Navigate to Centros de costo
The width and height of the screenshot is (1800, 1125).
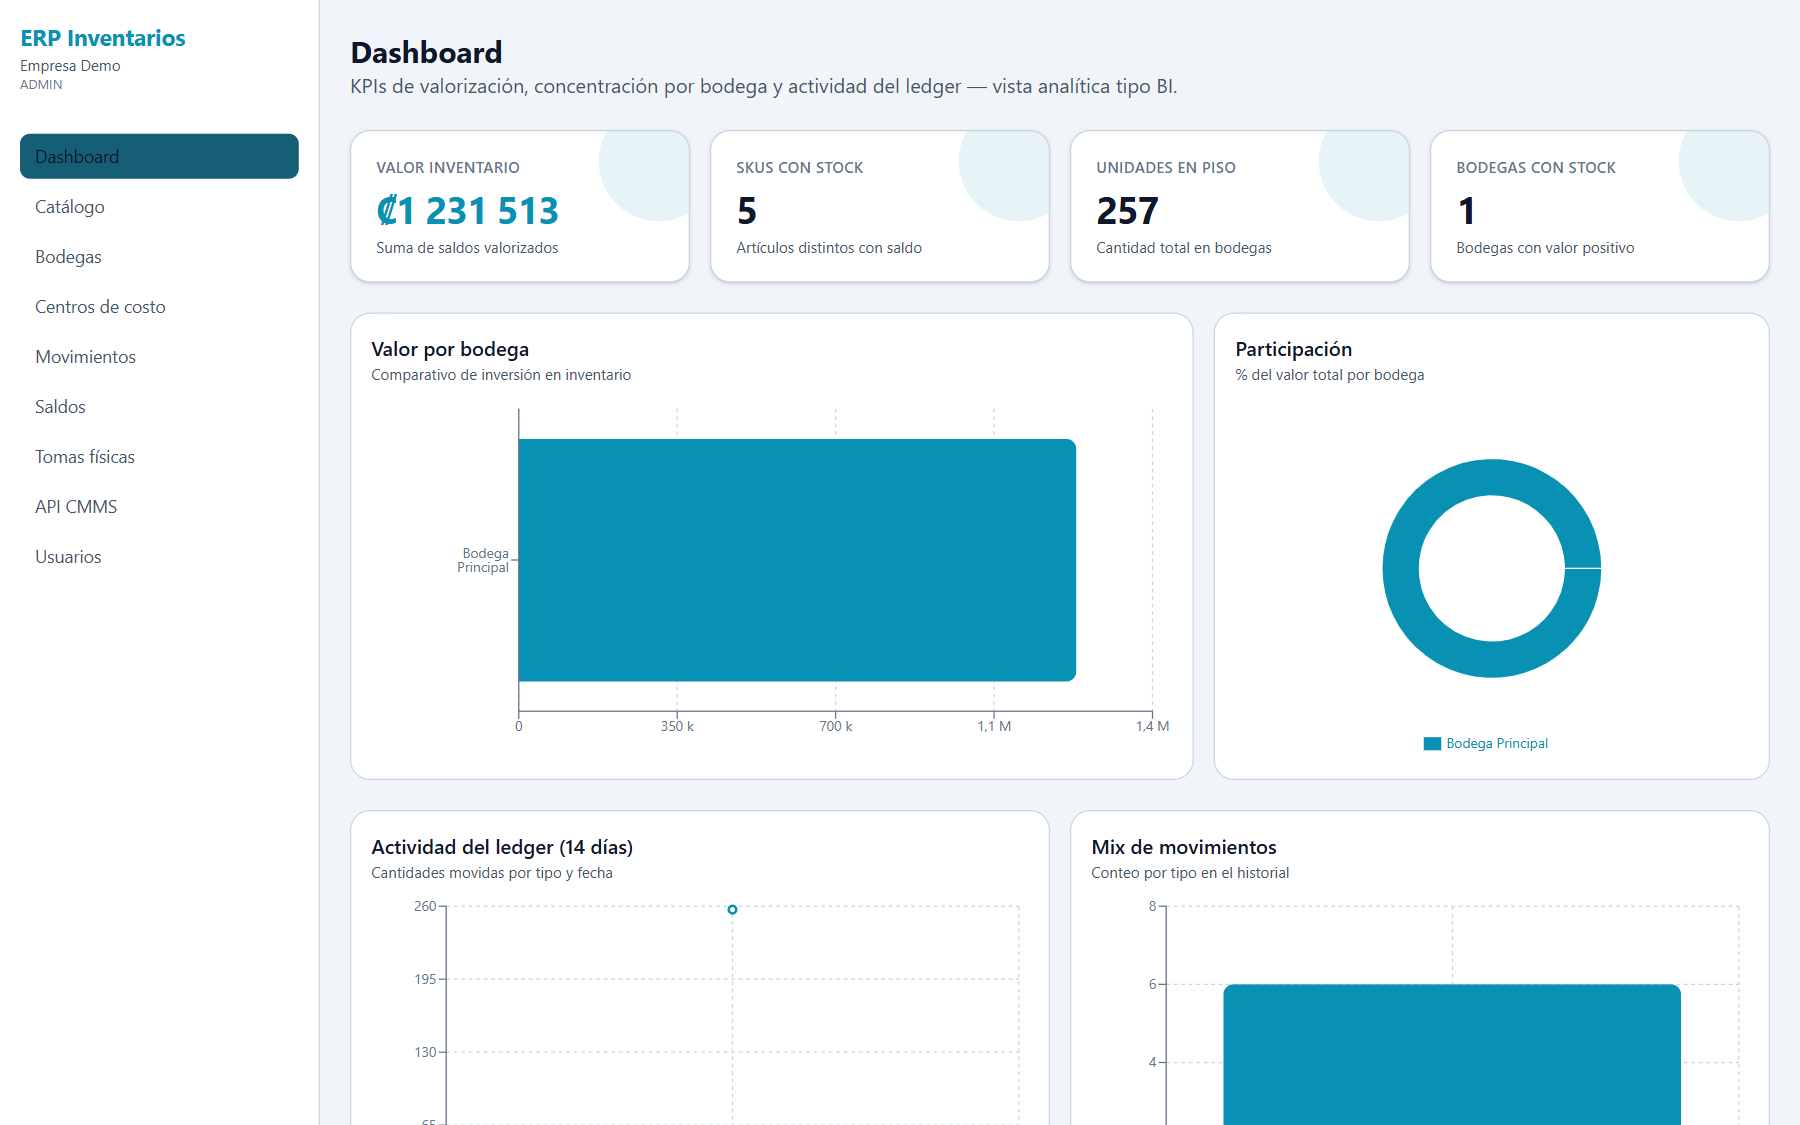[159, 307]
